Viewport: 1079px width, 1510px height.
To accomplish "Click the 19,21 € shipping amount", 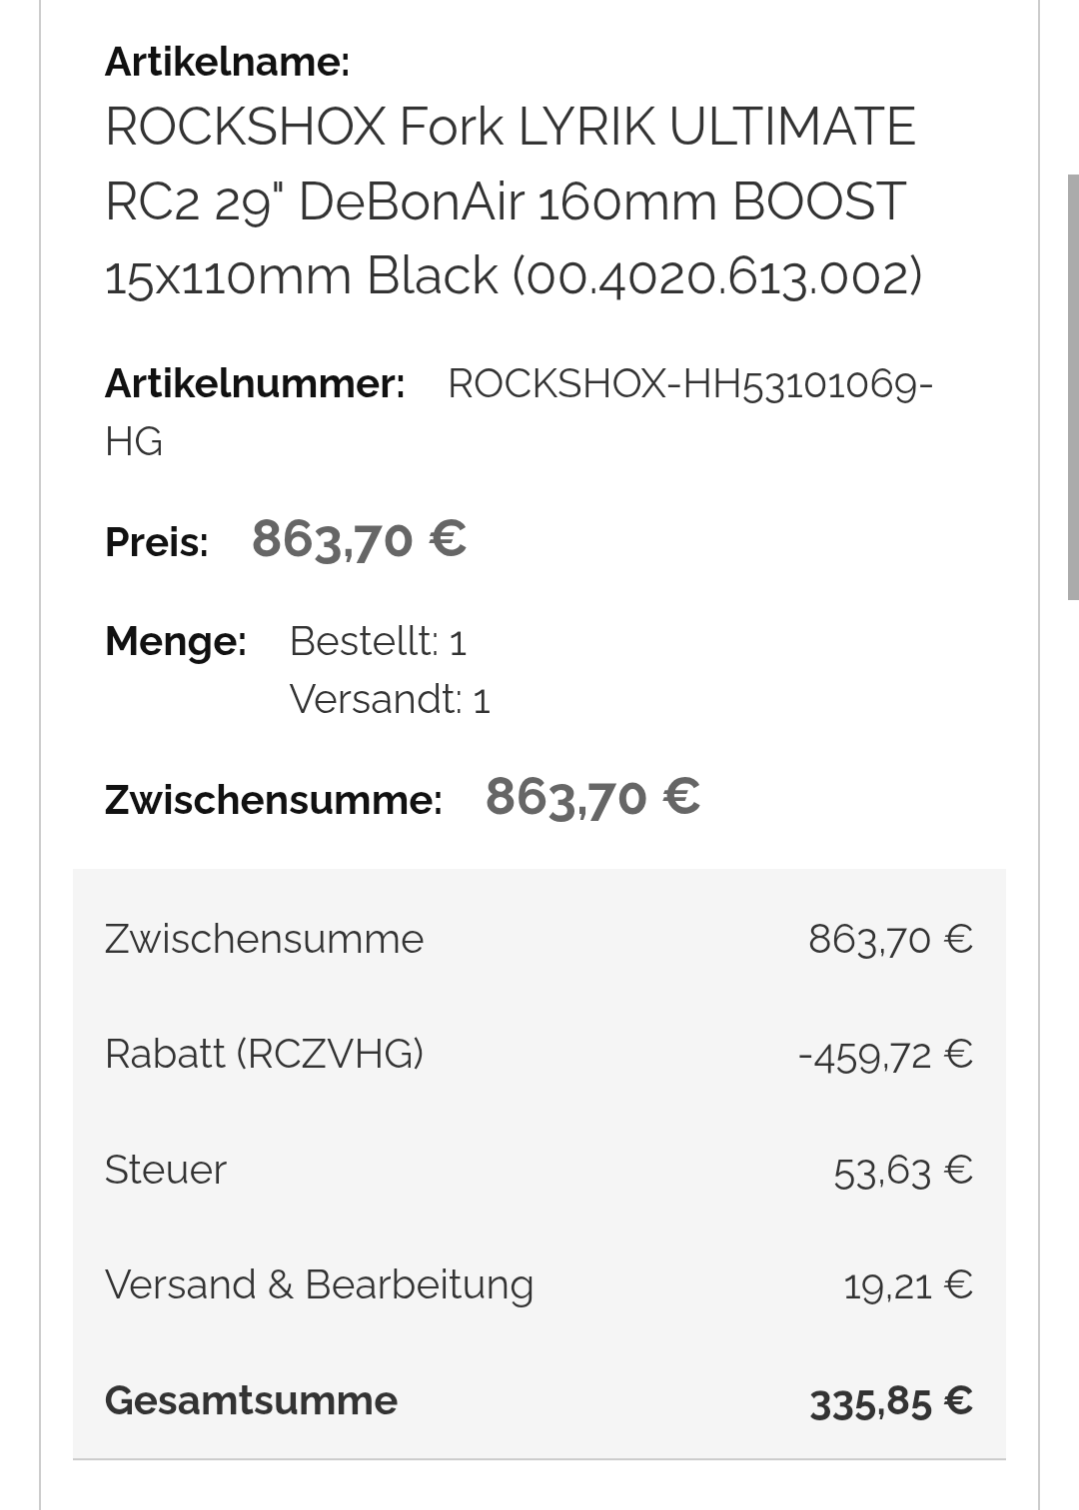I will [x=907, y=1286].
